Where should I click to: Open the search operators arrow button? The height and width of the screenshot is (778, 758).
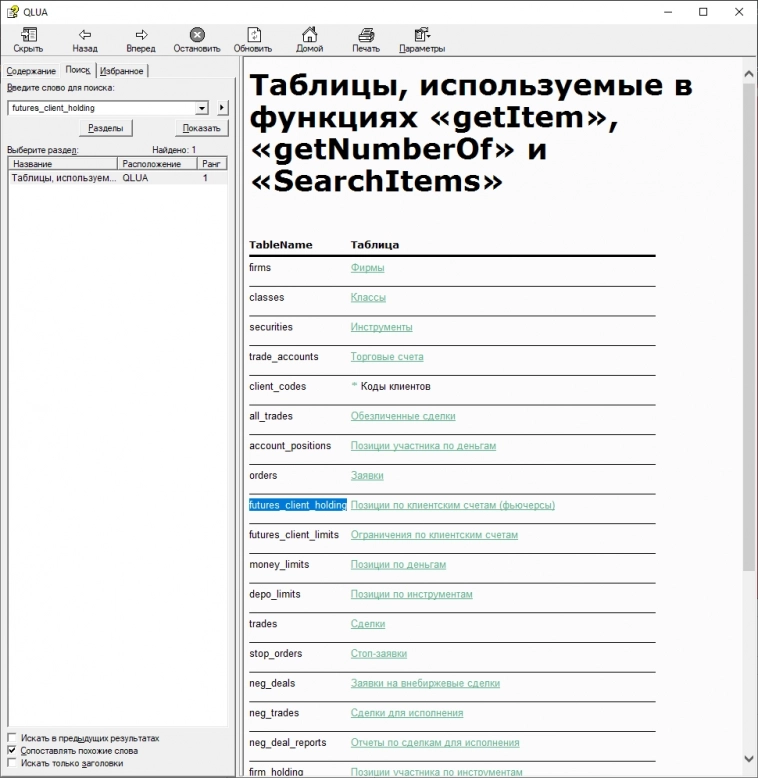pyautogui.click(x=222, y=108)
